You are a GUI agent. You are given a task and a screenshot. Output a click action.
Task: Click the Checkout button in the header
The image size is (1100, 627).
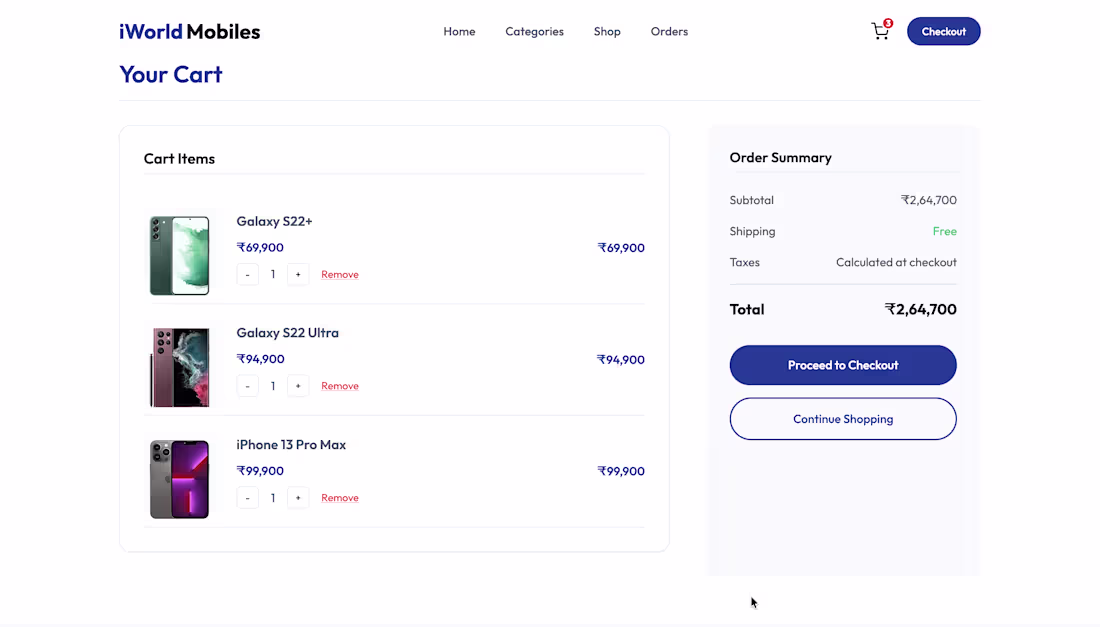pyautogui.click(x=943, y=32)
